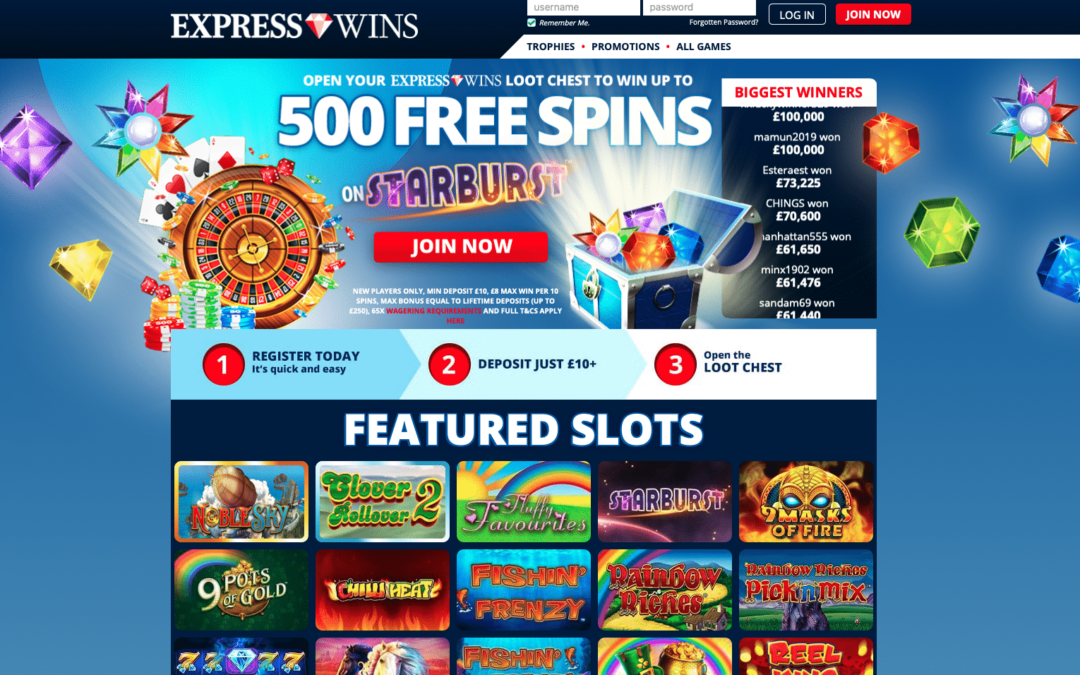This screenshot has height=675, width=1080.
Task: Open the Noble Sky slot thumbnail
Action: coord(241,501)
